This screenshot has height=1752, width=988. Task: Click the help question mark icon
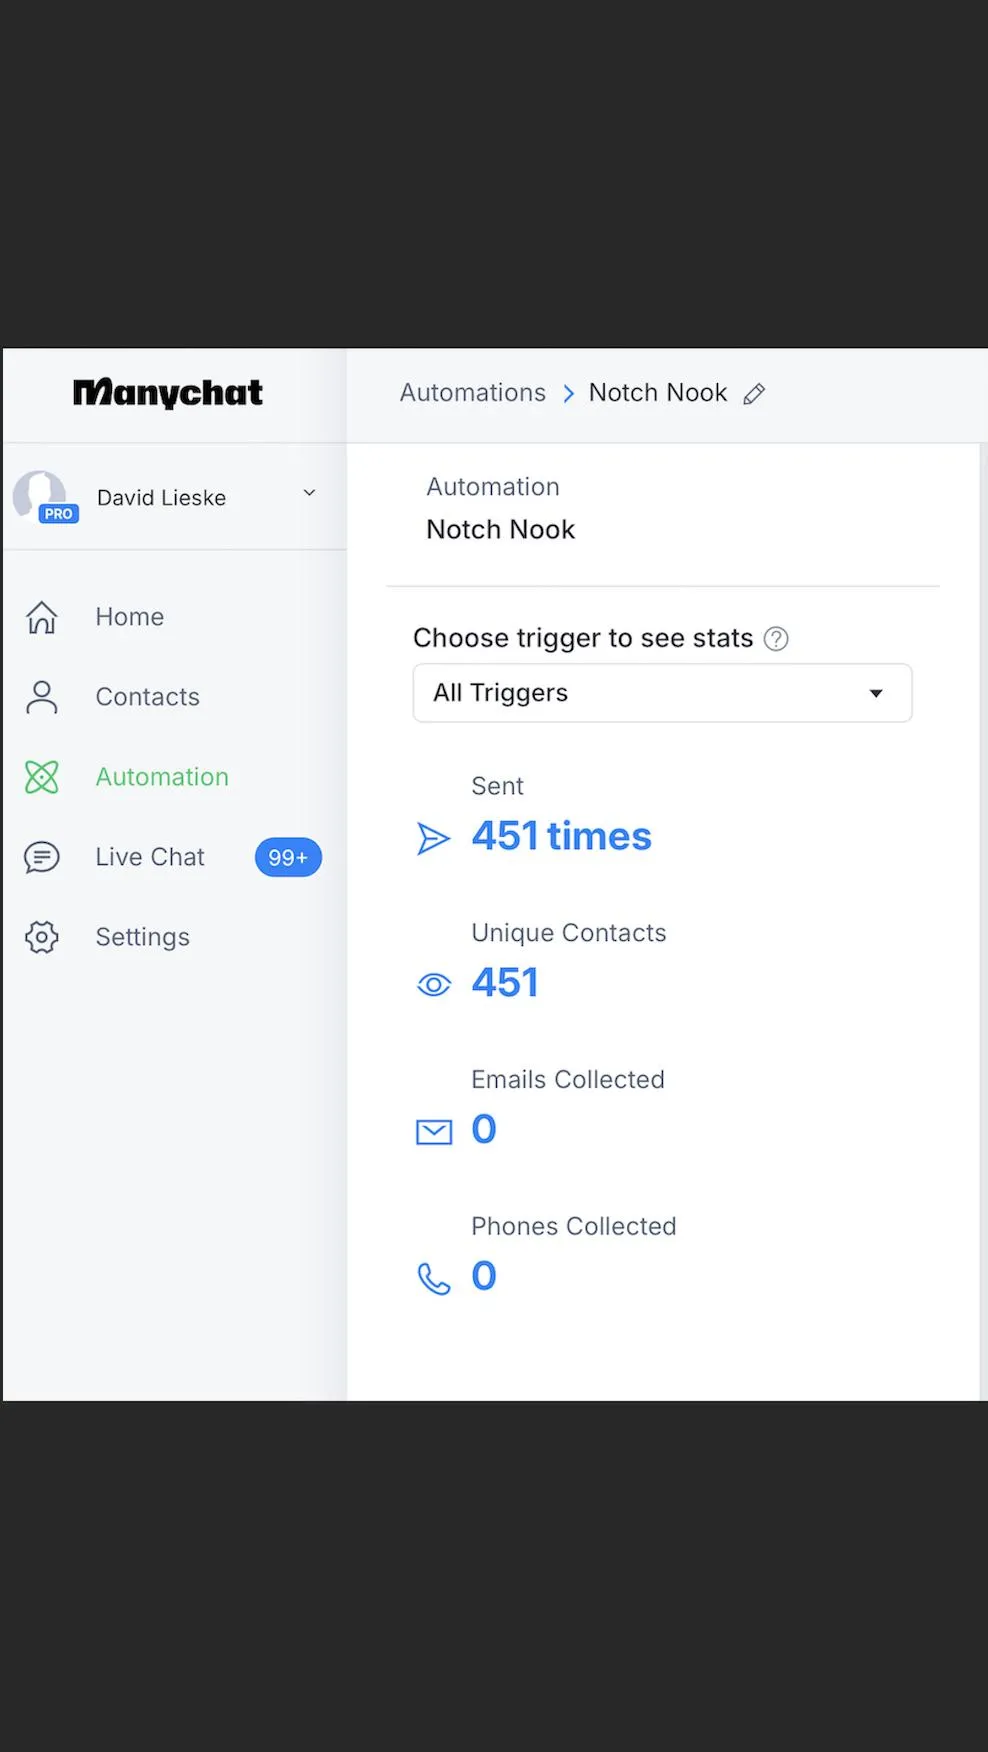coord(776,639)
